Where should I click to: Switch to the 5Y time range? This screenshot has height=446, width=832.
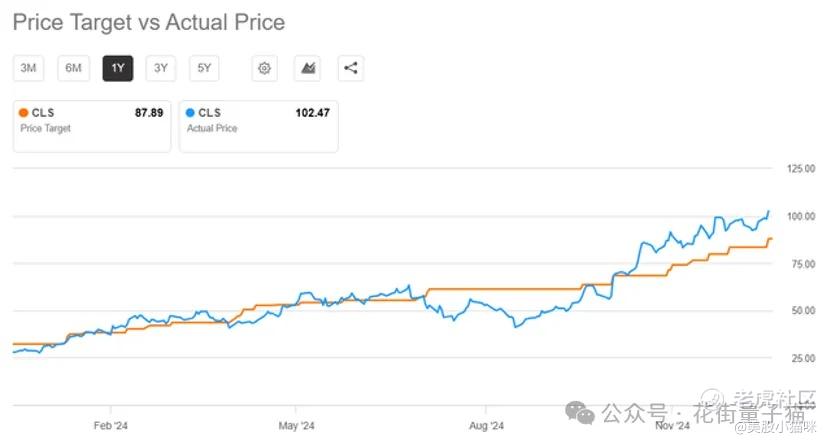tap(204, 68)
